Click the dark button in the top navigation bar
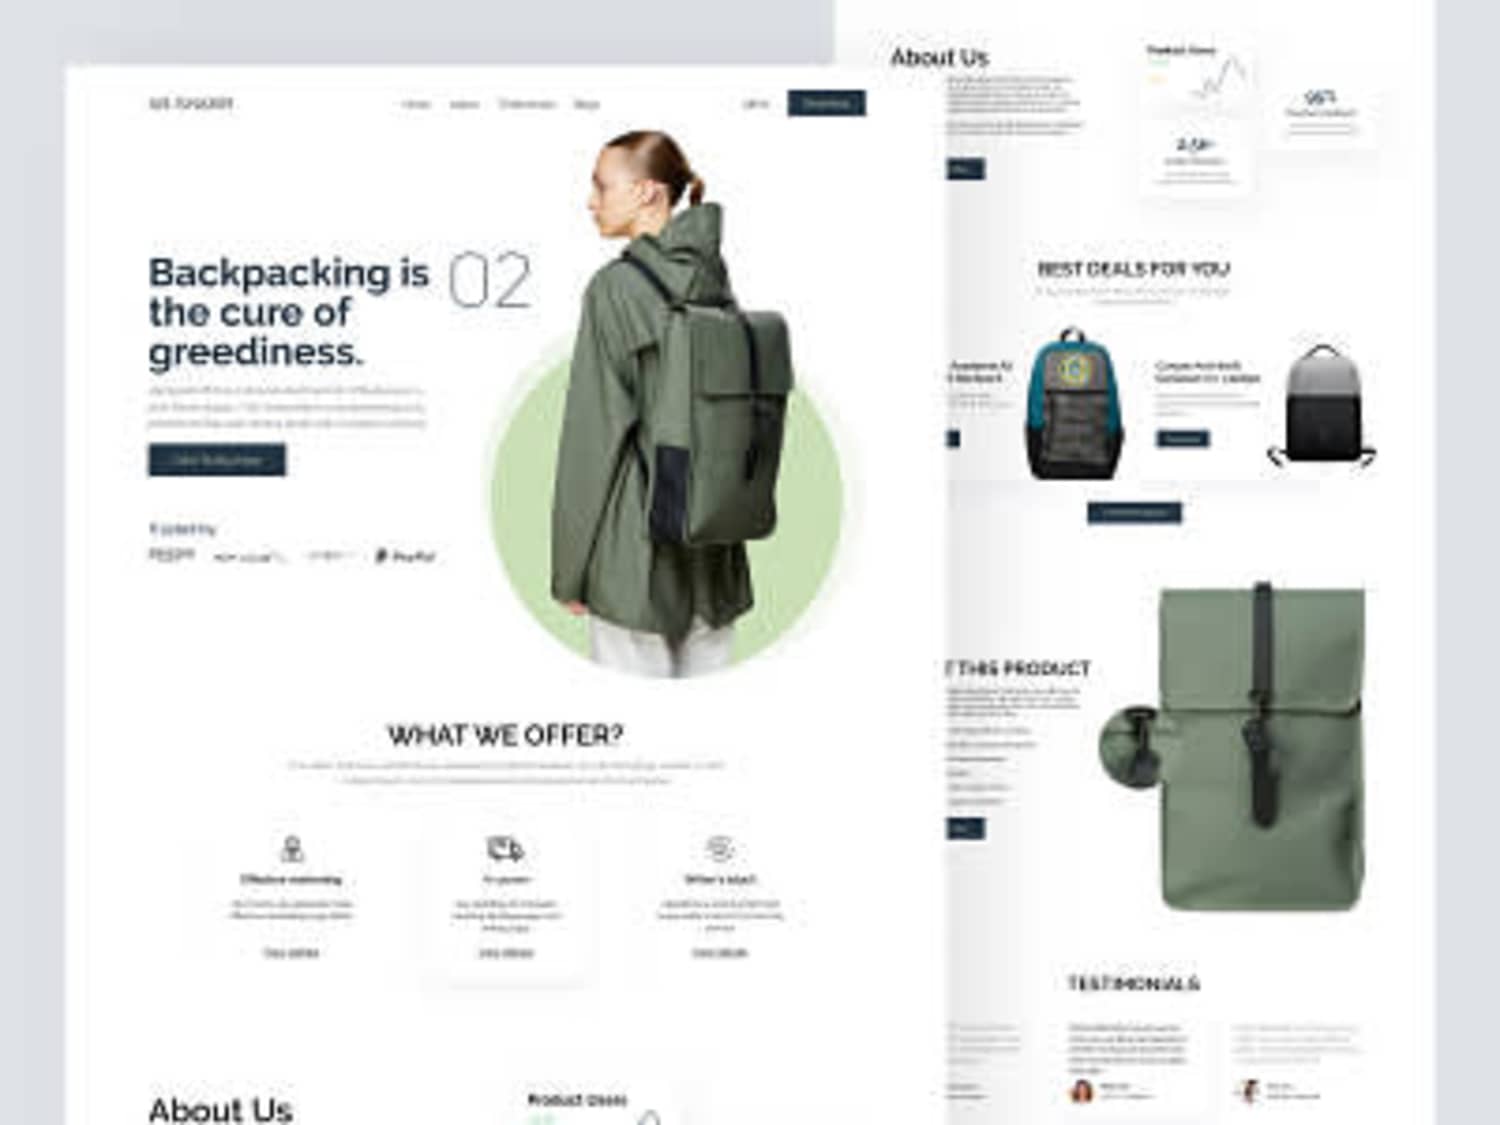 pyautogui.click(x=826, y=103)
